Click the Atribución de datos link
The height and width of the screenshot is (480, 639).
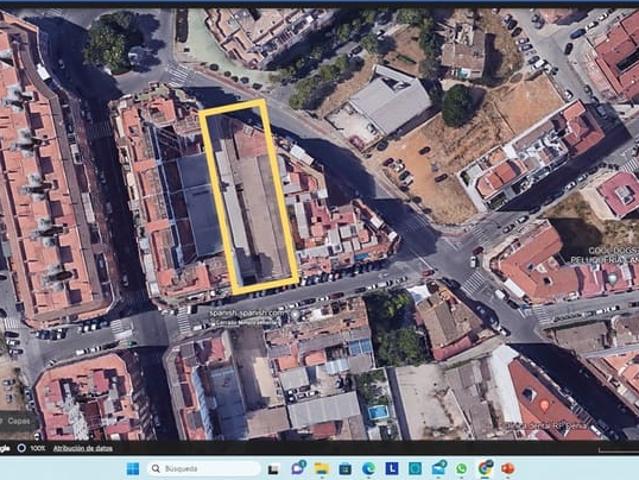tap(83, 448)
